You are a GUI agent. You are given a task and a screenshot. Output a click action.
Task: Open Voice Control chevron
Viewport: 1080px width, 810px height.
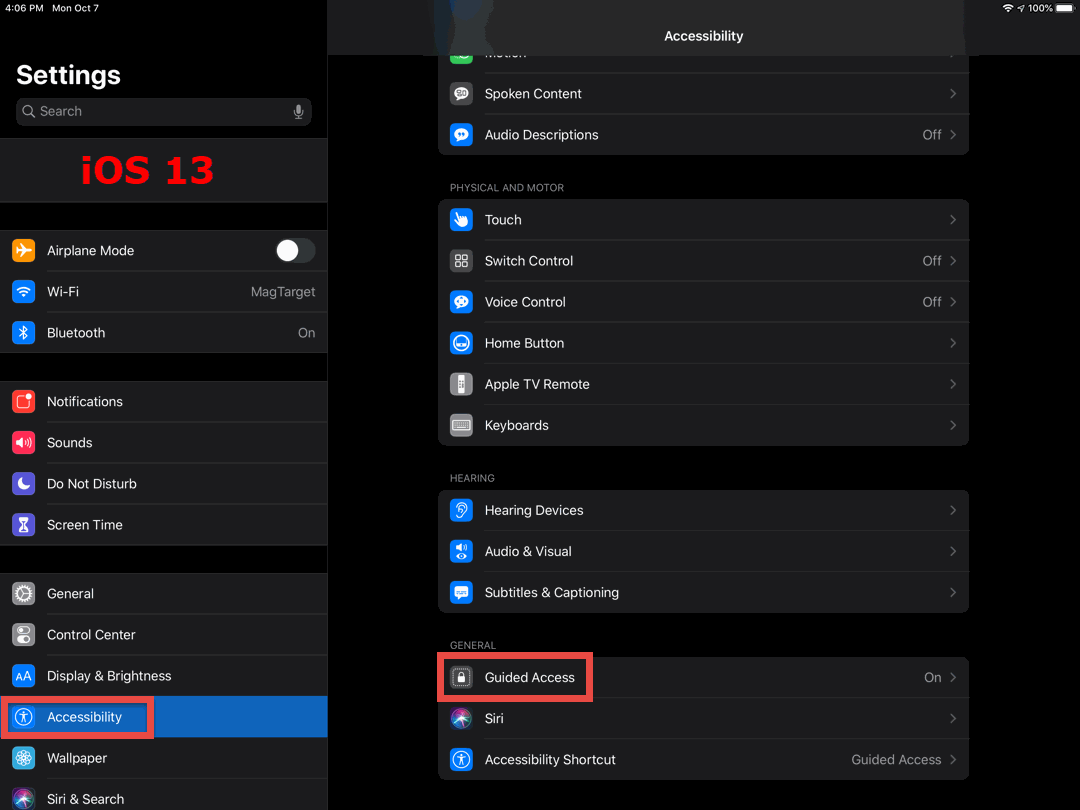coord(953,302)
